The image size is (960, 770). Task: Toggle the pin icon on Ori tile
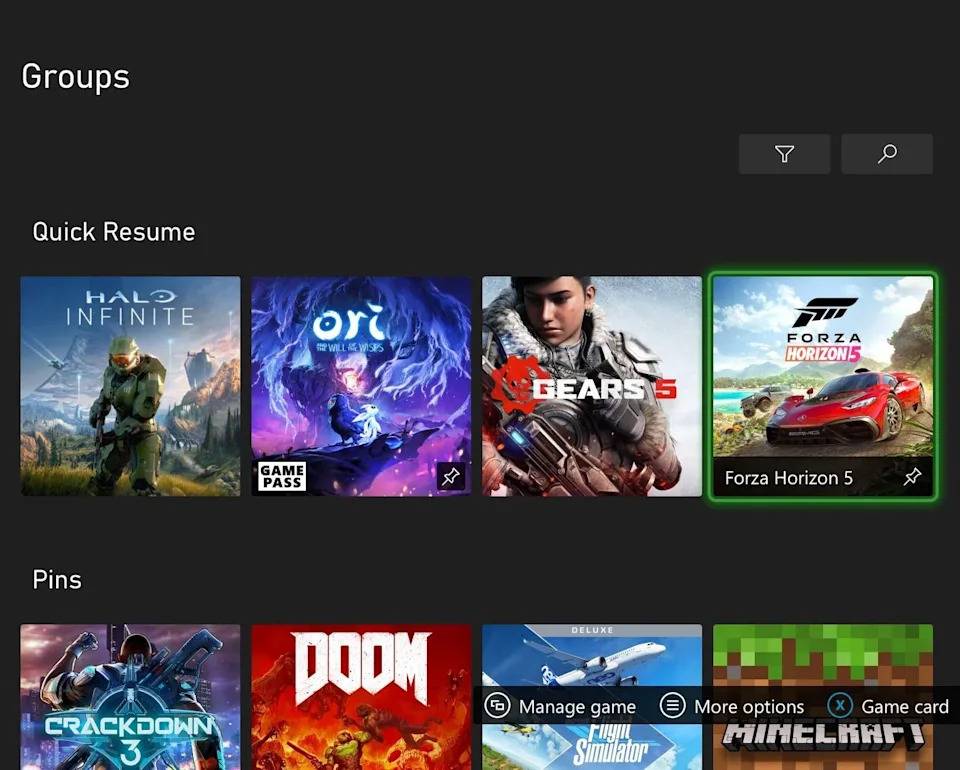[450, 477]
